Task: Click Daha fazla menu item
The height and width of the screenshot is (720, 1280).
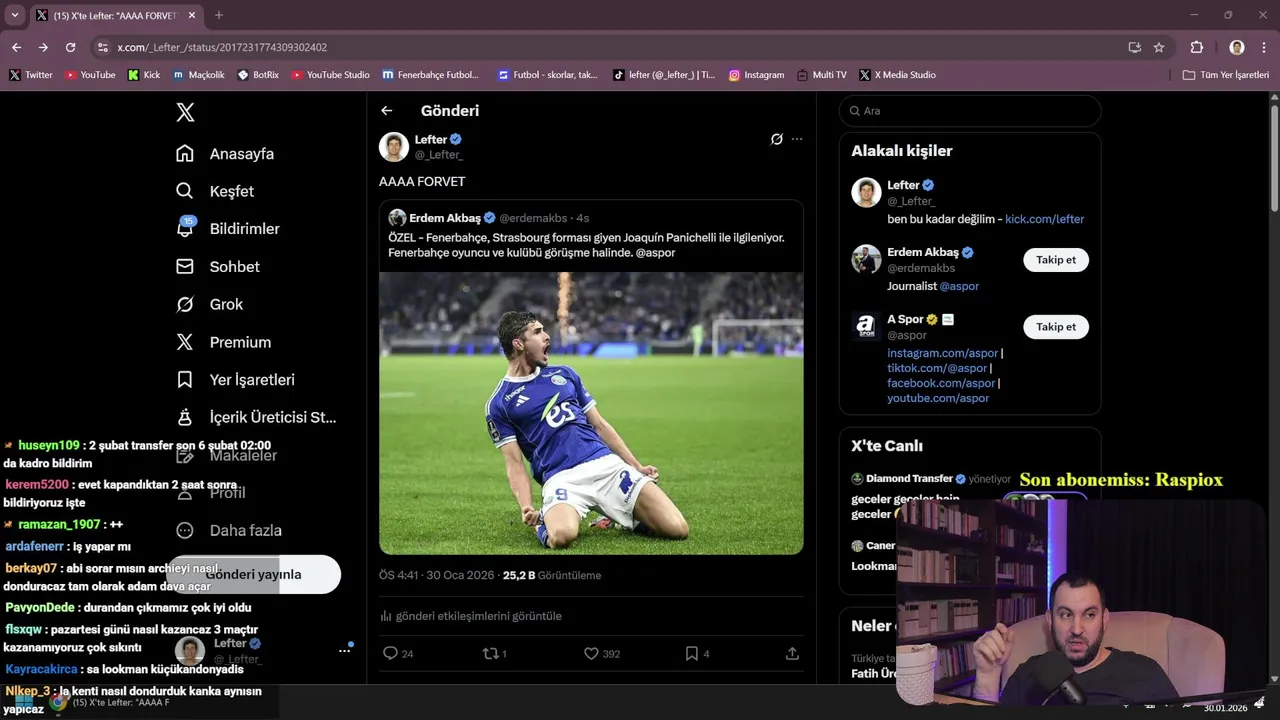Action: (229, 530)
